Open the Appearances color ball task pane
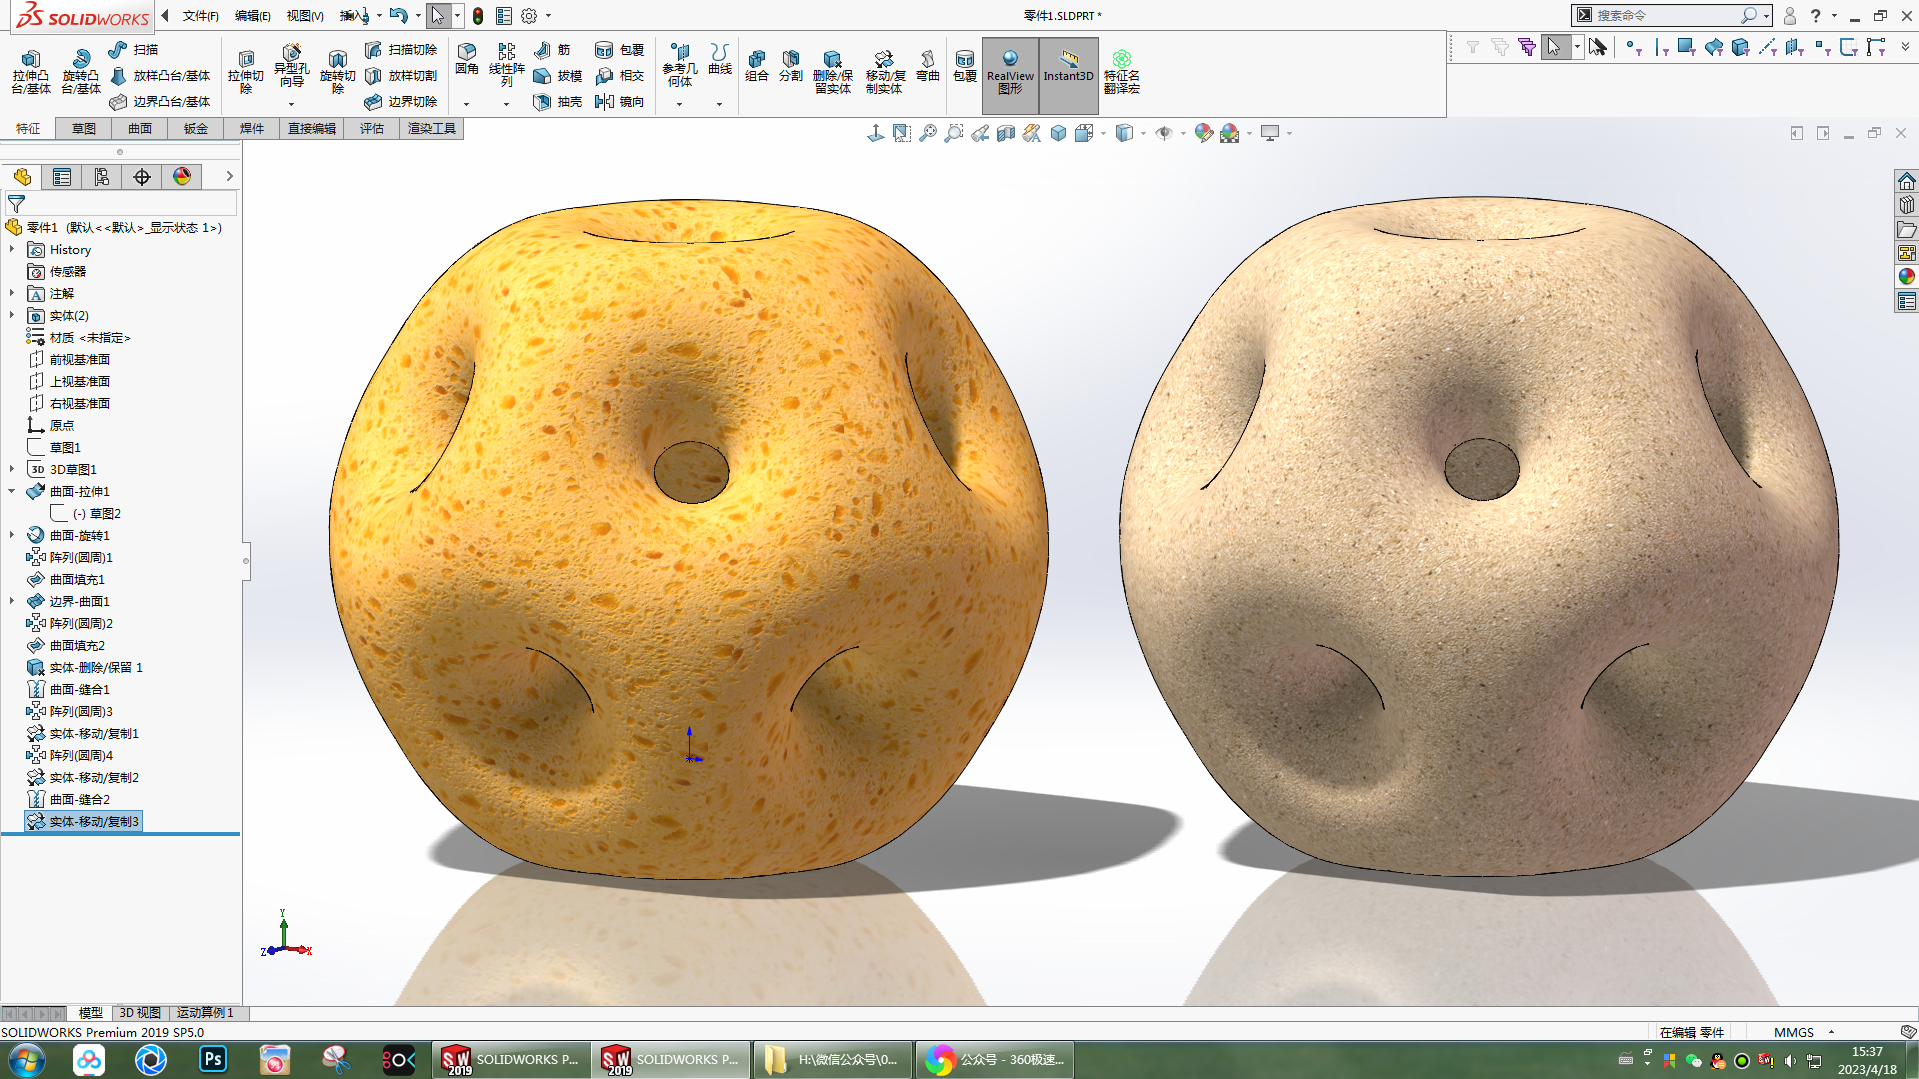1919x1079 pixels. click(1906, 277)
